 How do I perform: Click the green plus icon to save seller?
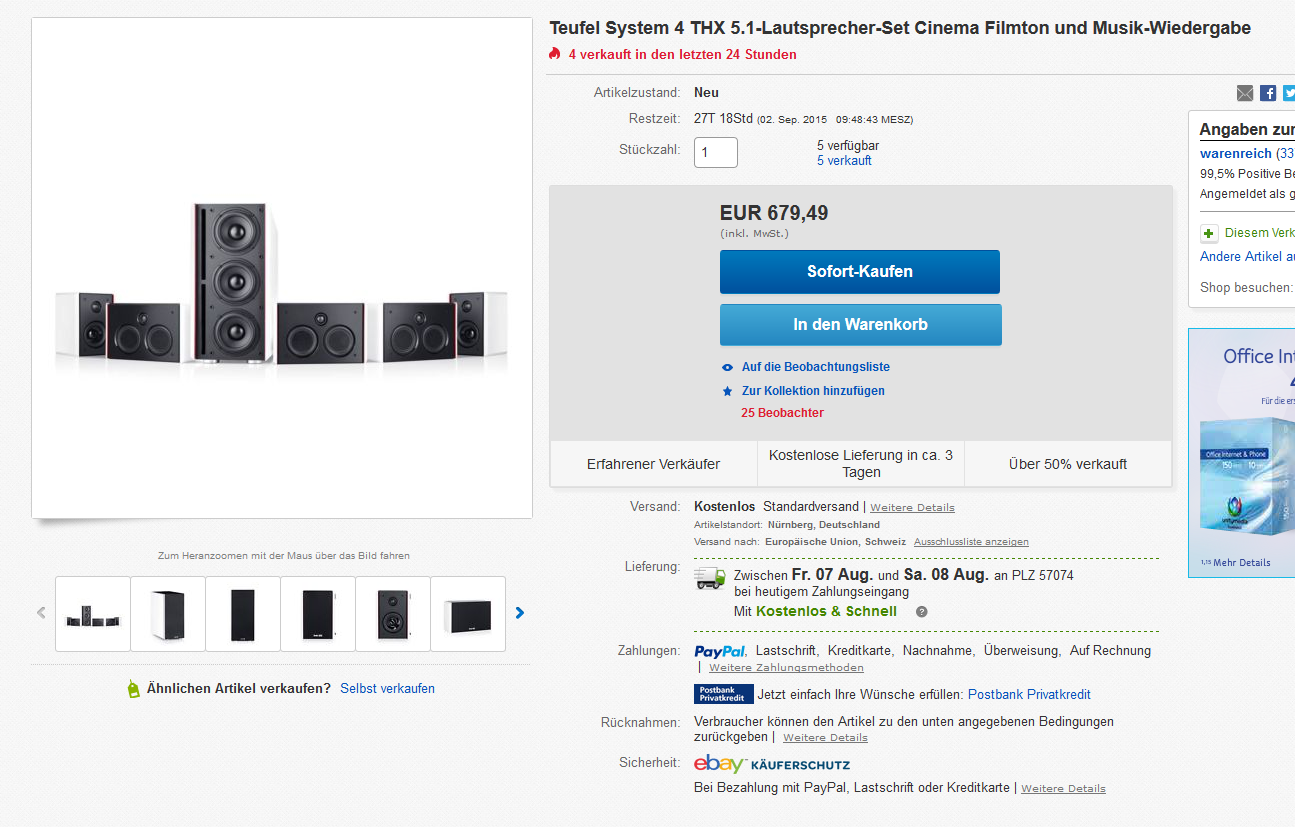tap(1209, 233)
